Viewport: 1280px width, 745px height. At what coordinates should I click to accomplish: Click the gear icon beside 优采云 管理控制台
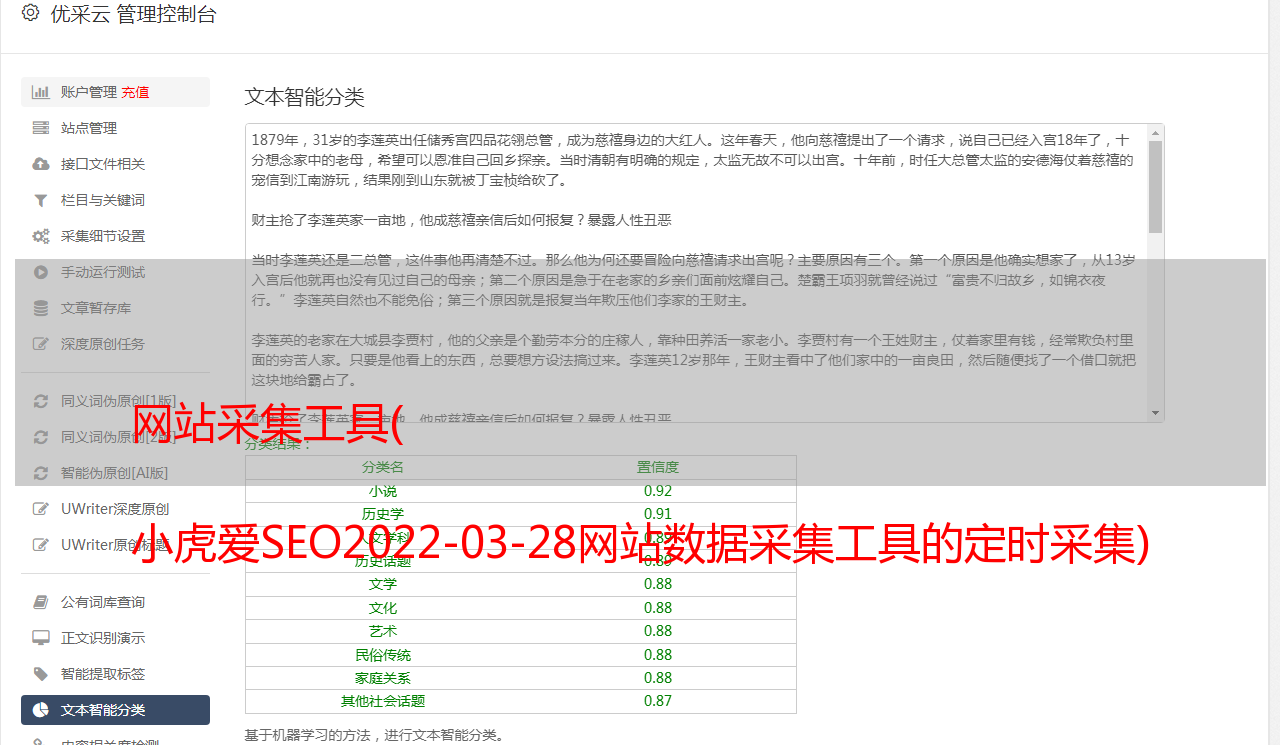coord(30,13)
